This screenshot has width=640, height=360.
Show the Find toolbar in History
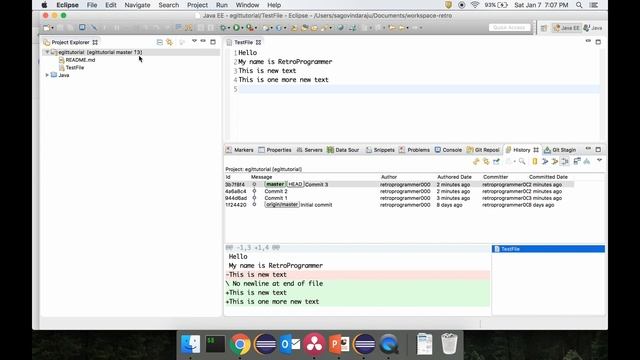[x=522, y=162]
